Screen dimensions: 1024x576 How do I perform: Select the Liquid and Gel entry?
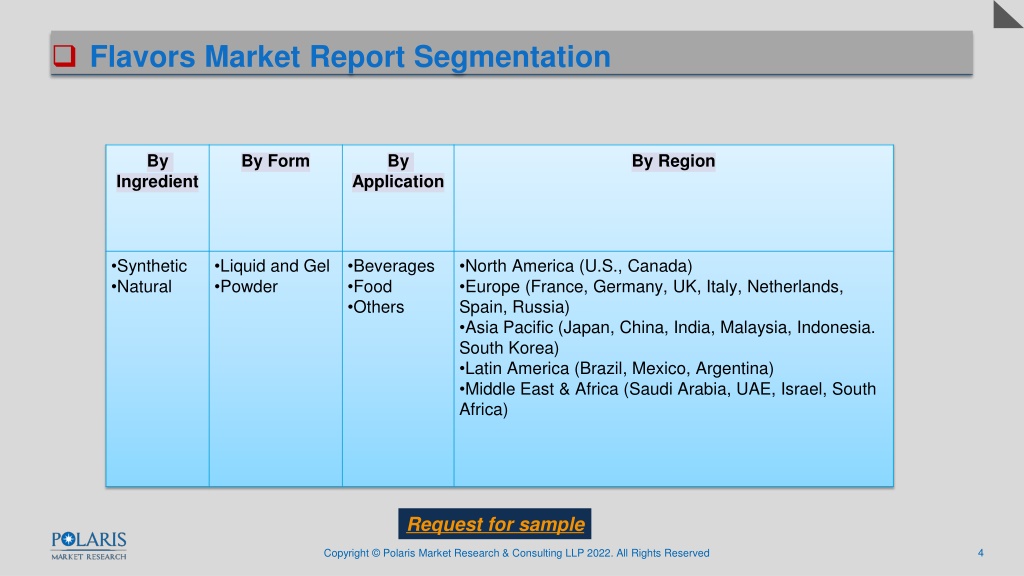272,266
